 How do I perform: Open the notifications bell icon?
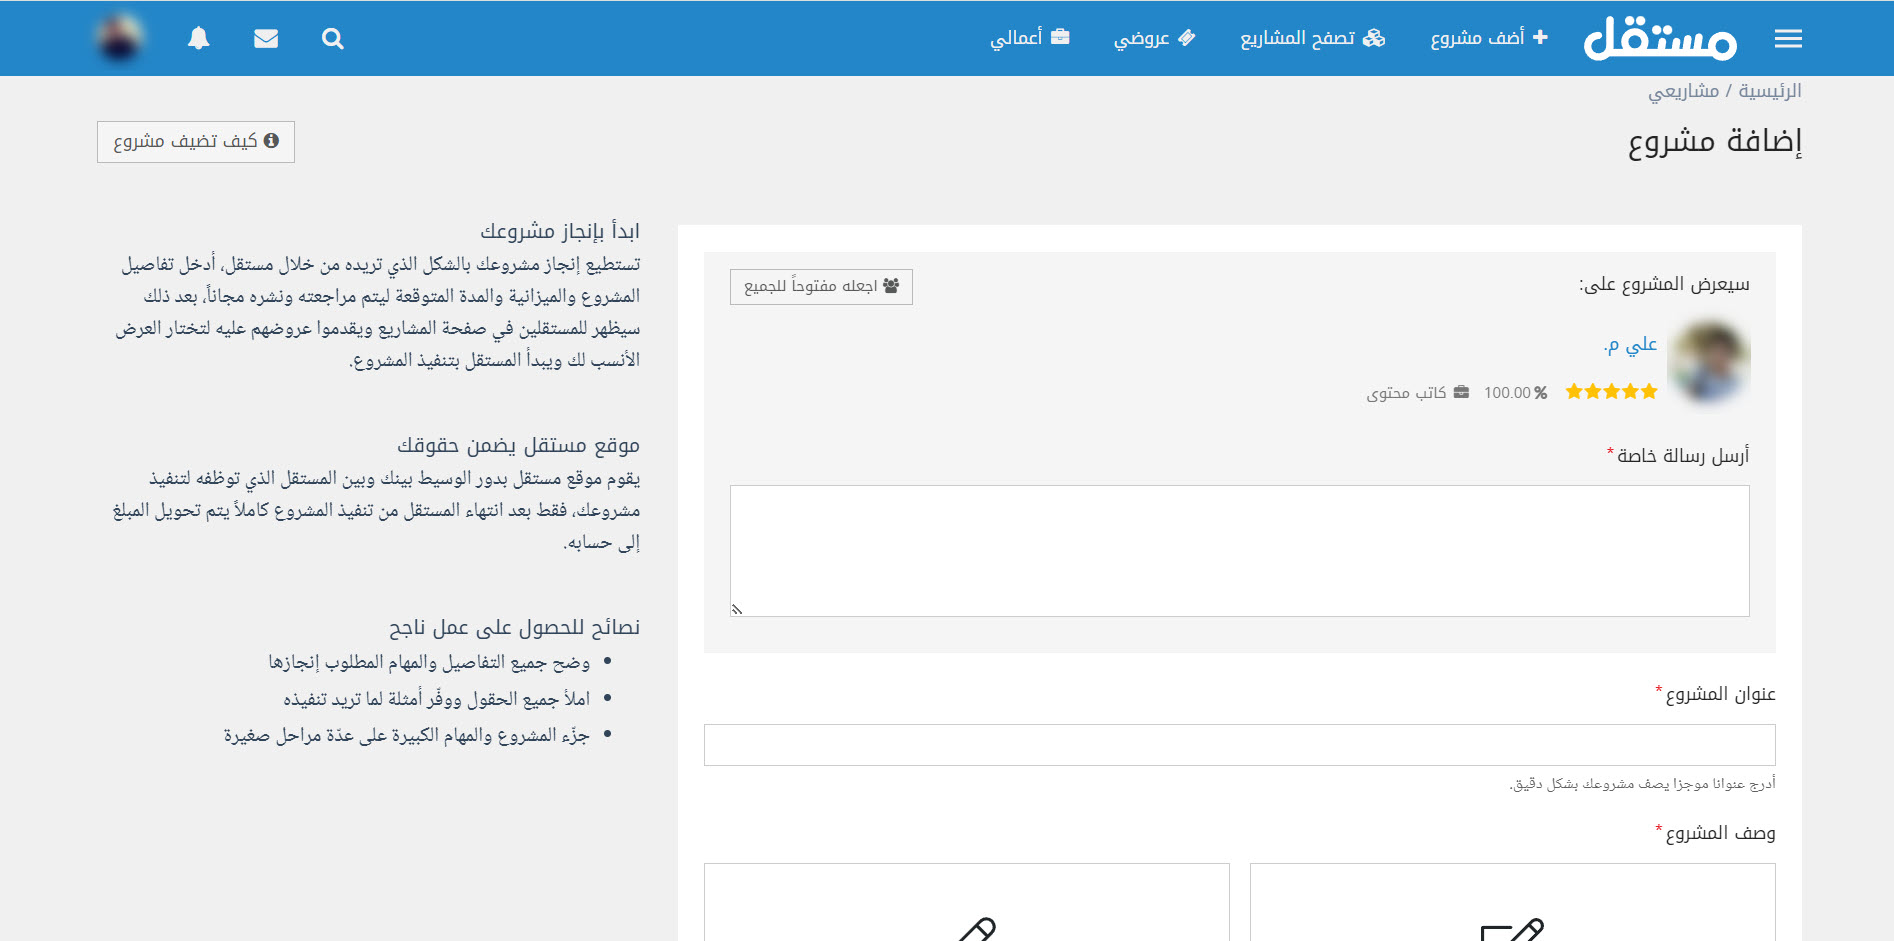point(199,38)
